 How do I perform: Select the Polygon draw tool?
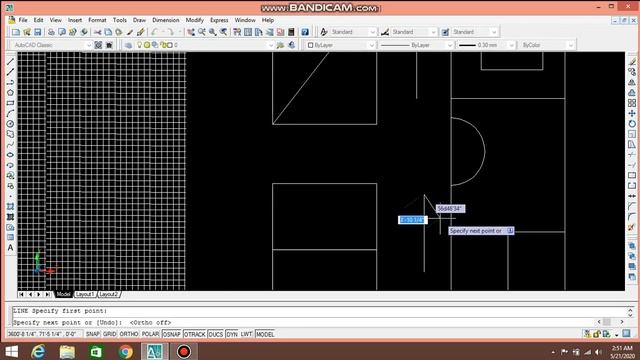(11, 93)
